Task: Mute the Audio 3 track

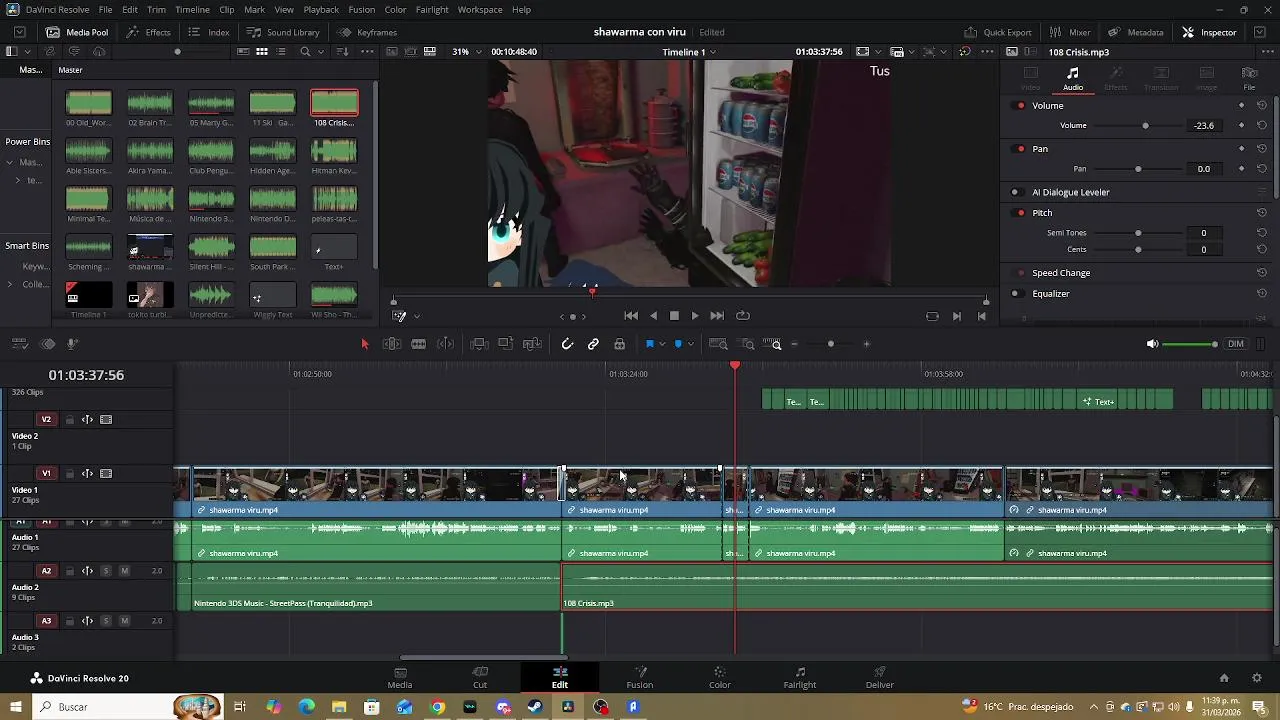Action: point(124,621)
